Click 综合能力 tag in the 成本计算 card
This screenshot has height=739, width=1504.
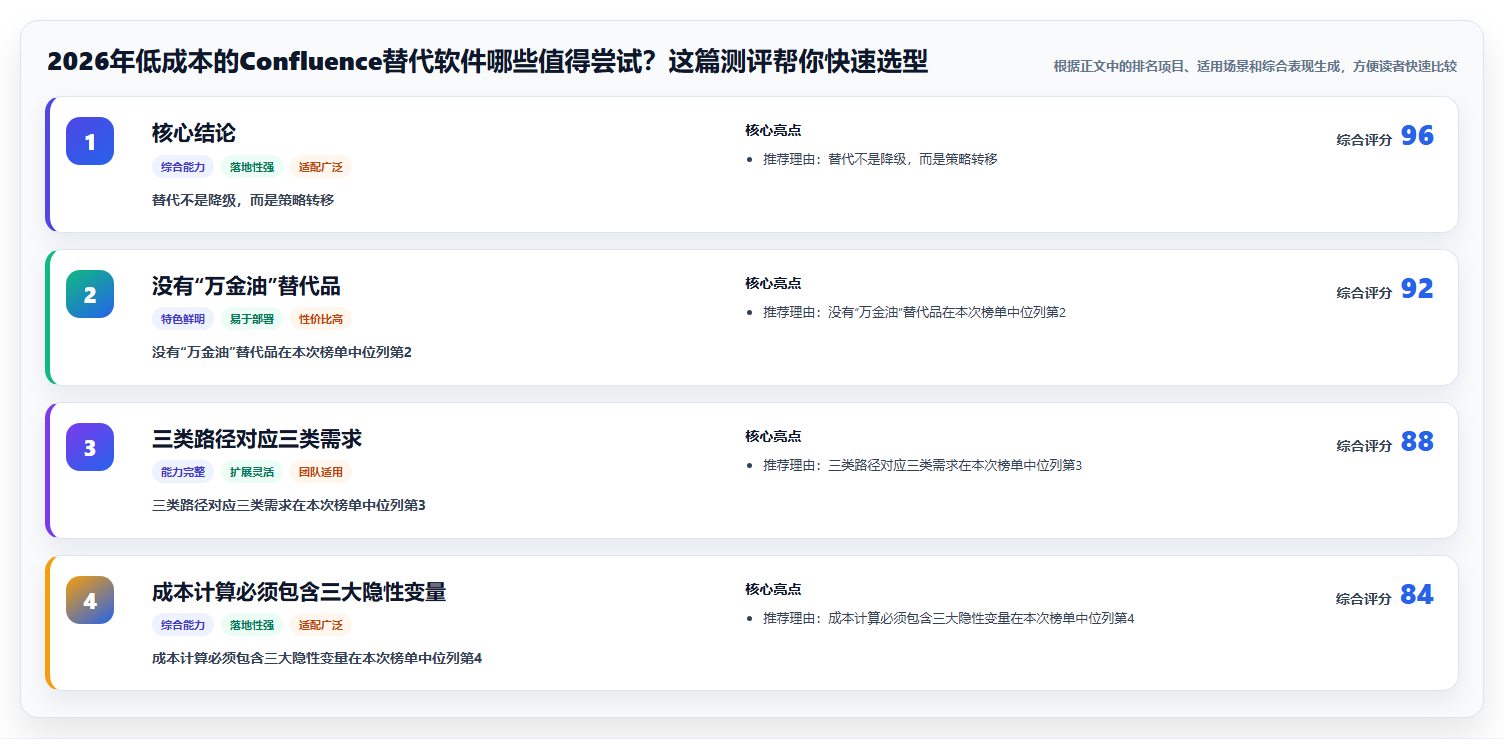183,625
